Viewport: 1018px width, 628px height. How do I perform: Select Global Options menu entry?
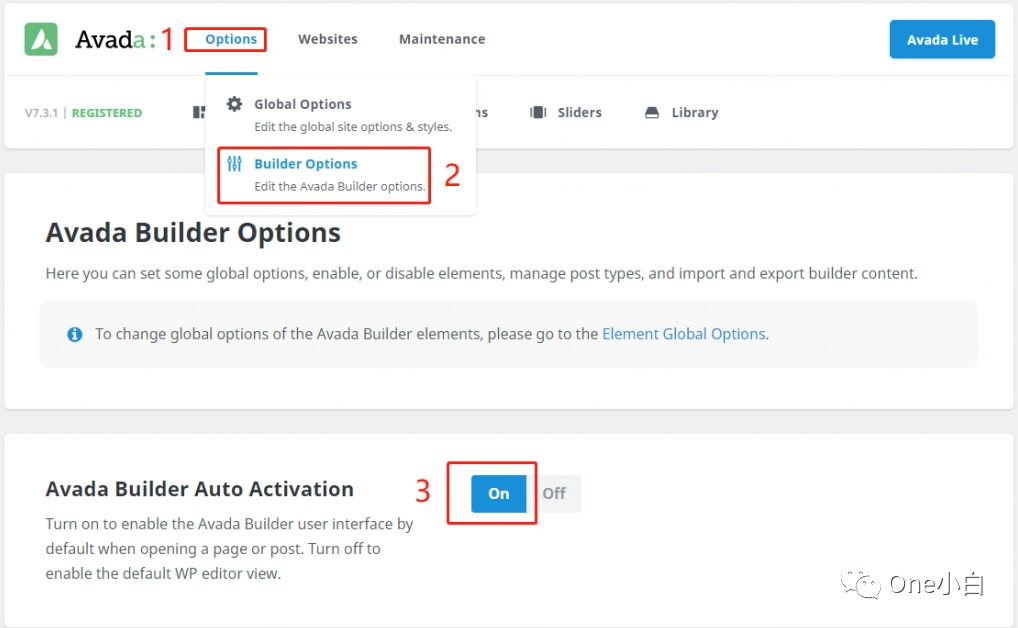point(303,104)
